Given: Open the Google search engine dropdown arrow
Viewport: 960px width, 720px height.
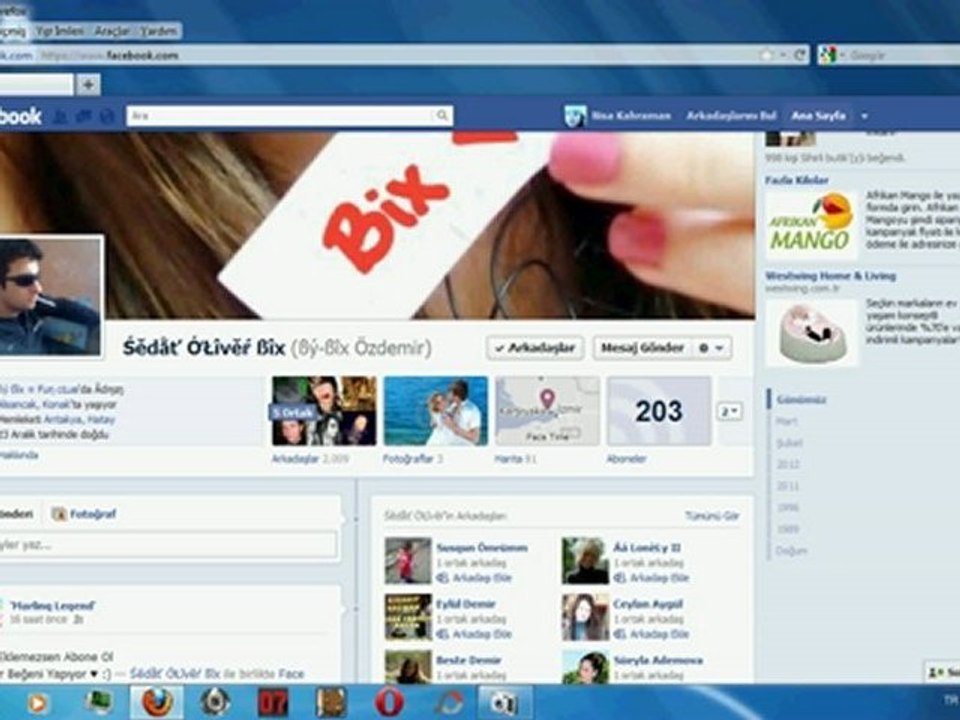Looking at the screenshot, I should (x=842, y=55).
